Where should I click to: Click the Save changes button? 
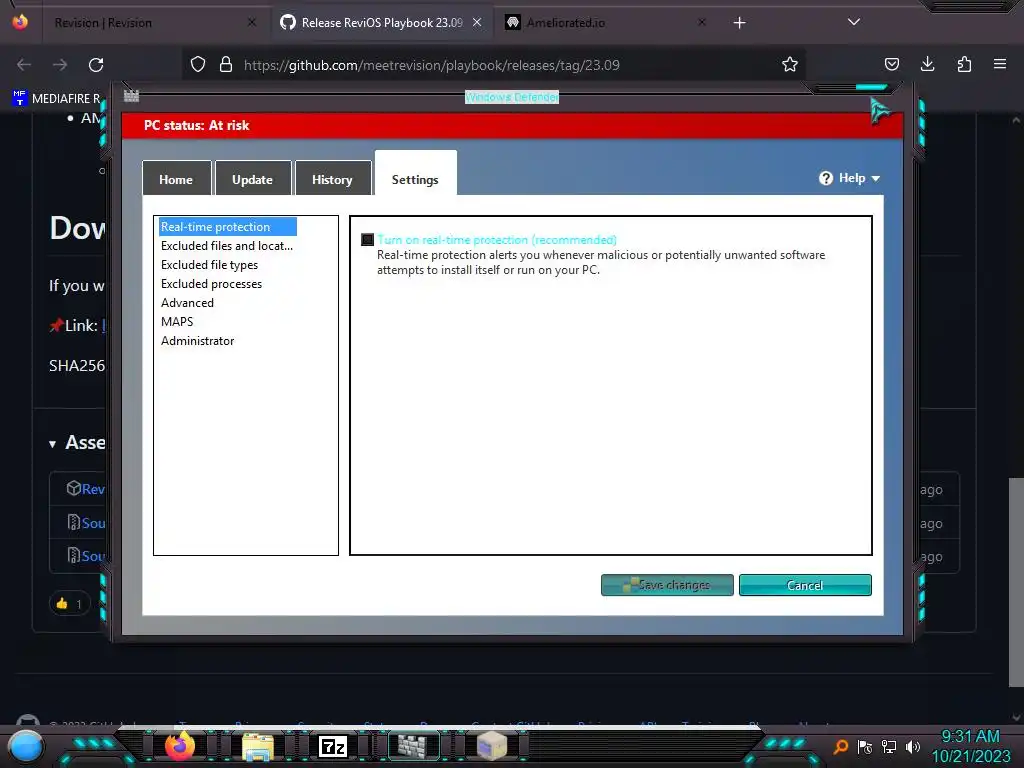pos(667,585)
